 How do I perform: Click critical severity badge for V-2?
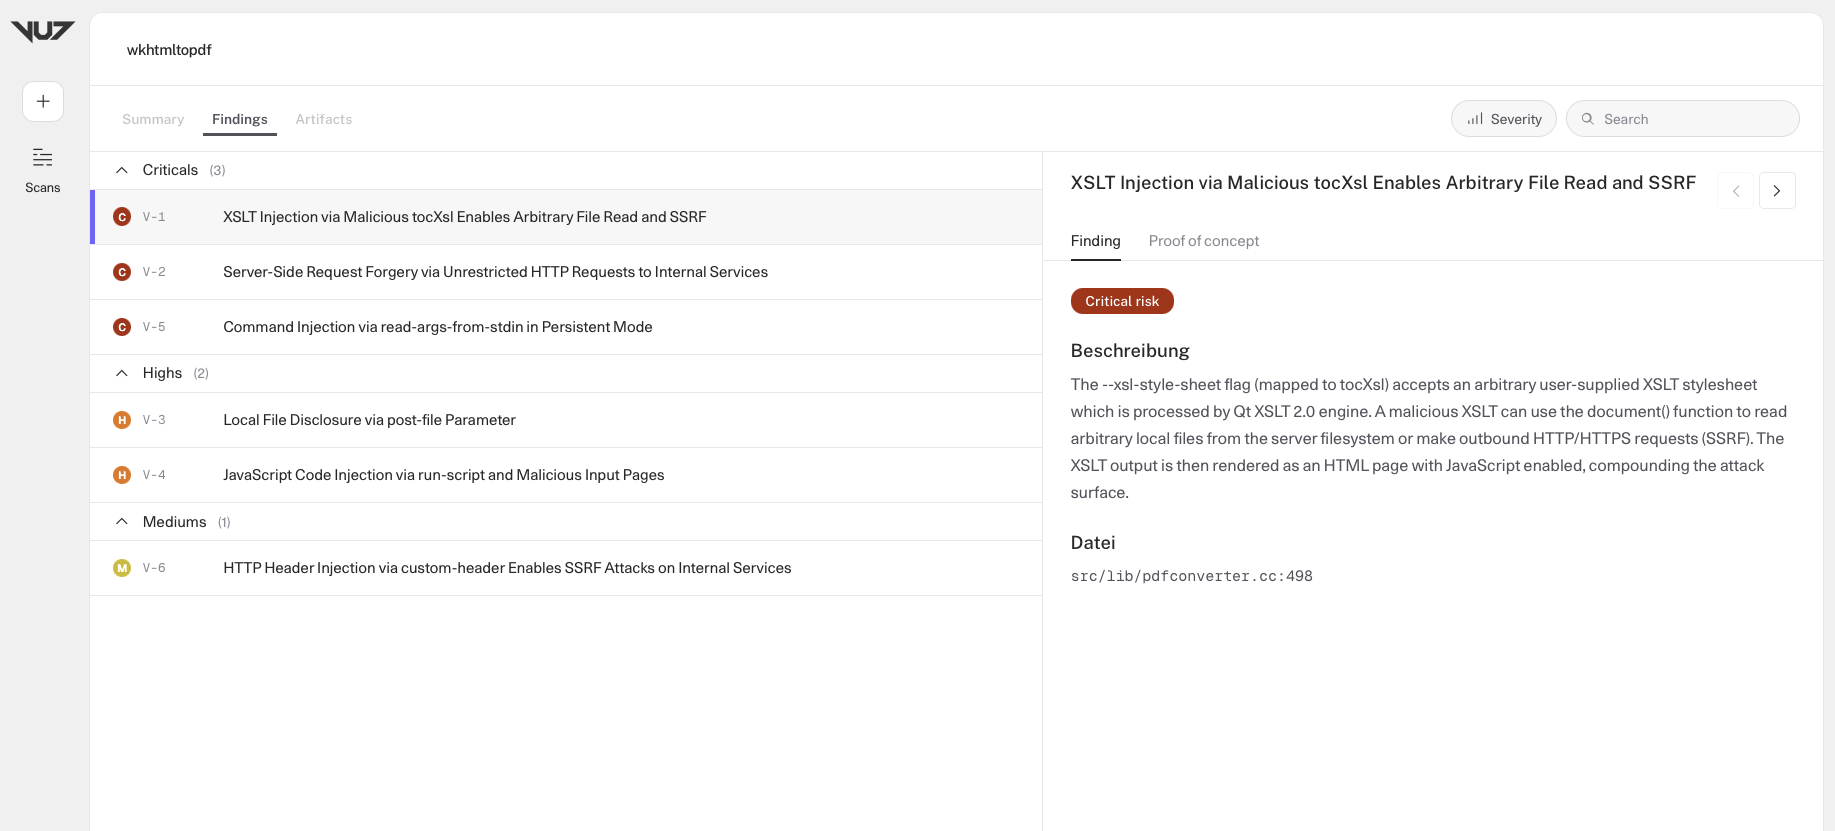pos(122,272)
